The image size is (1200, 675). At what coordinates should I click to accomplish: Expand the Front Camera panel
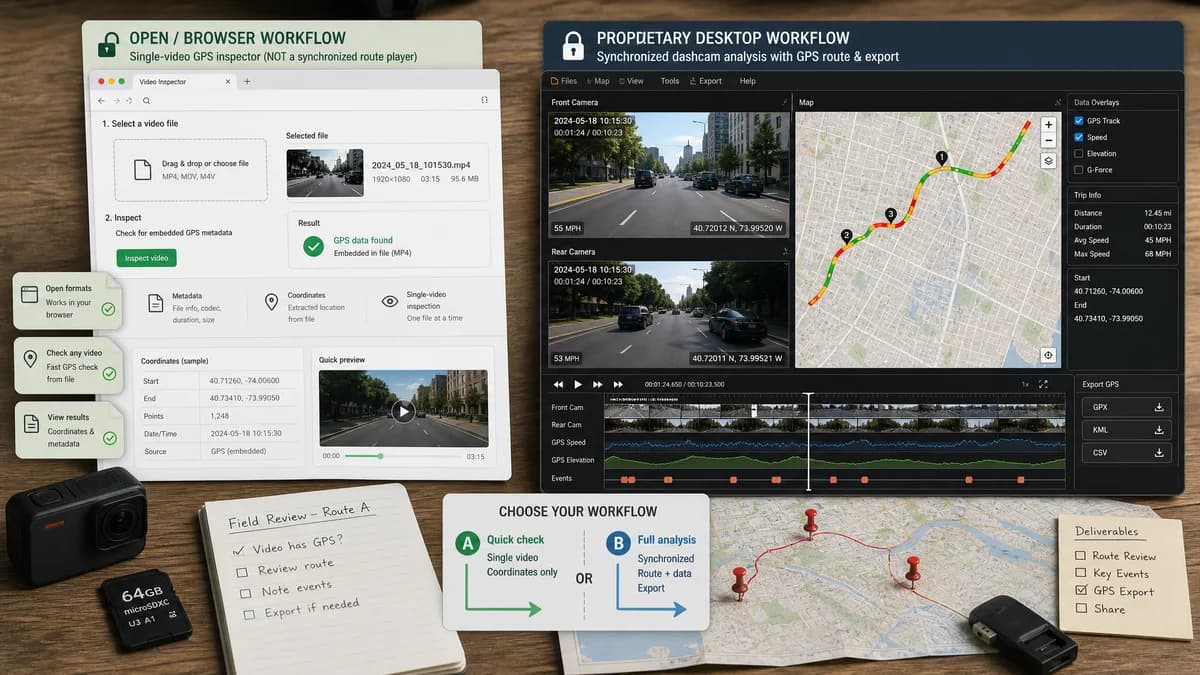point(784,103)
